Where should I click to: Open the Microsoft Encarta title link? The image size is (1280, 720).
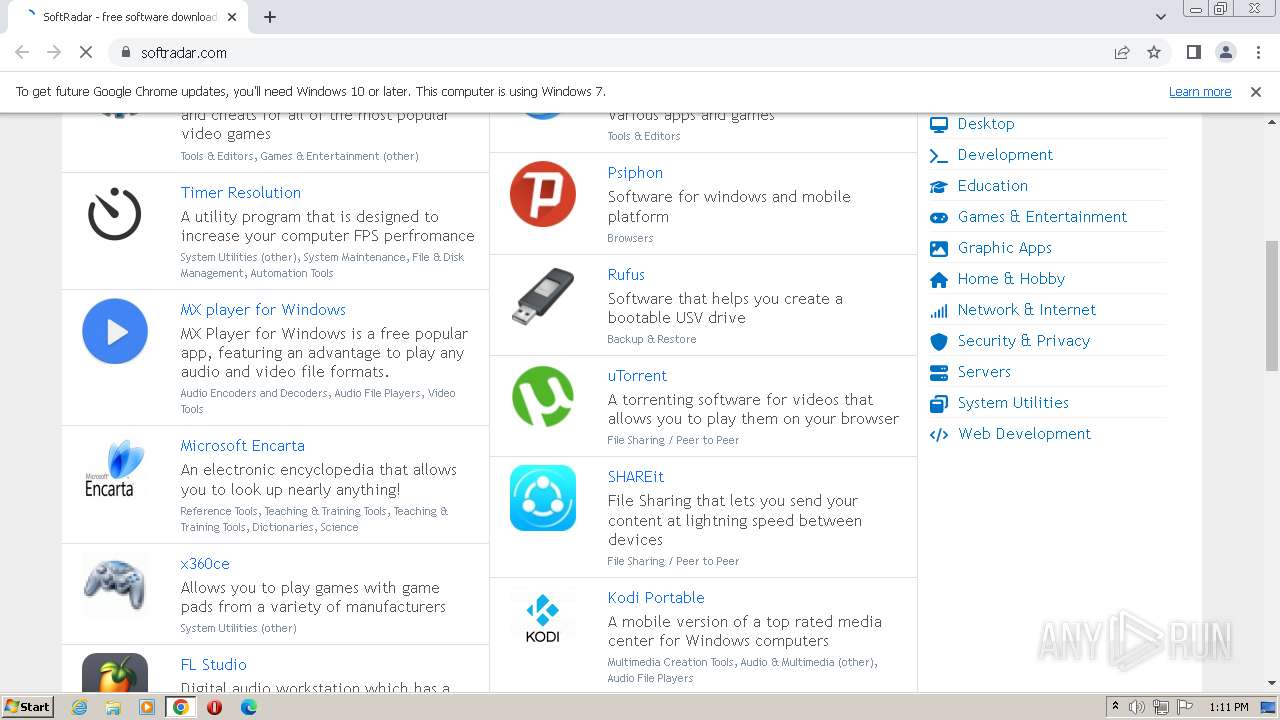click(243, 446)
